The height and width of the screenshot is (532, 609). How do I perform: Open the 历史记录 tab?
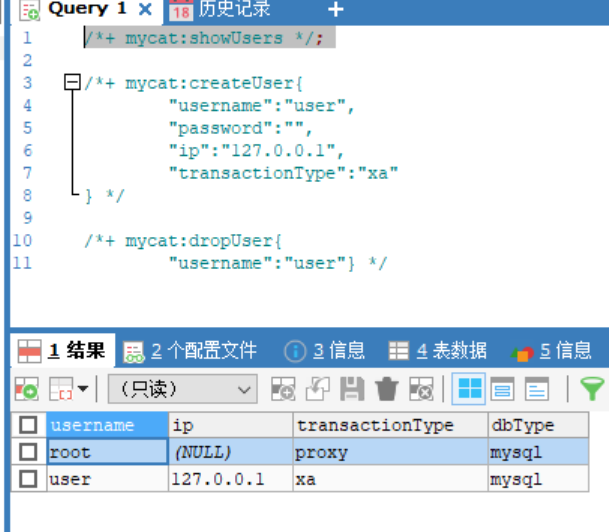(234, 9)
